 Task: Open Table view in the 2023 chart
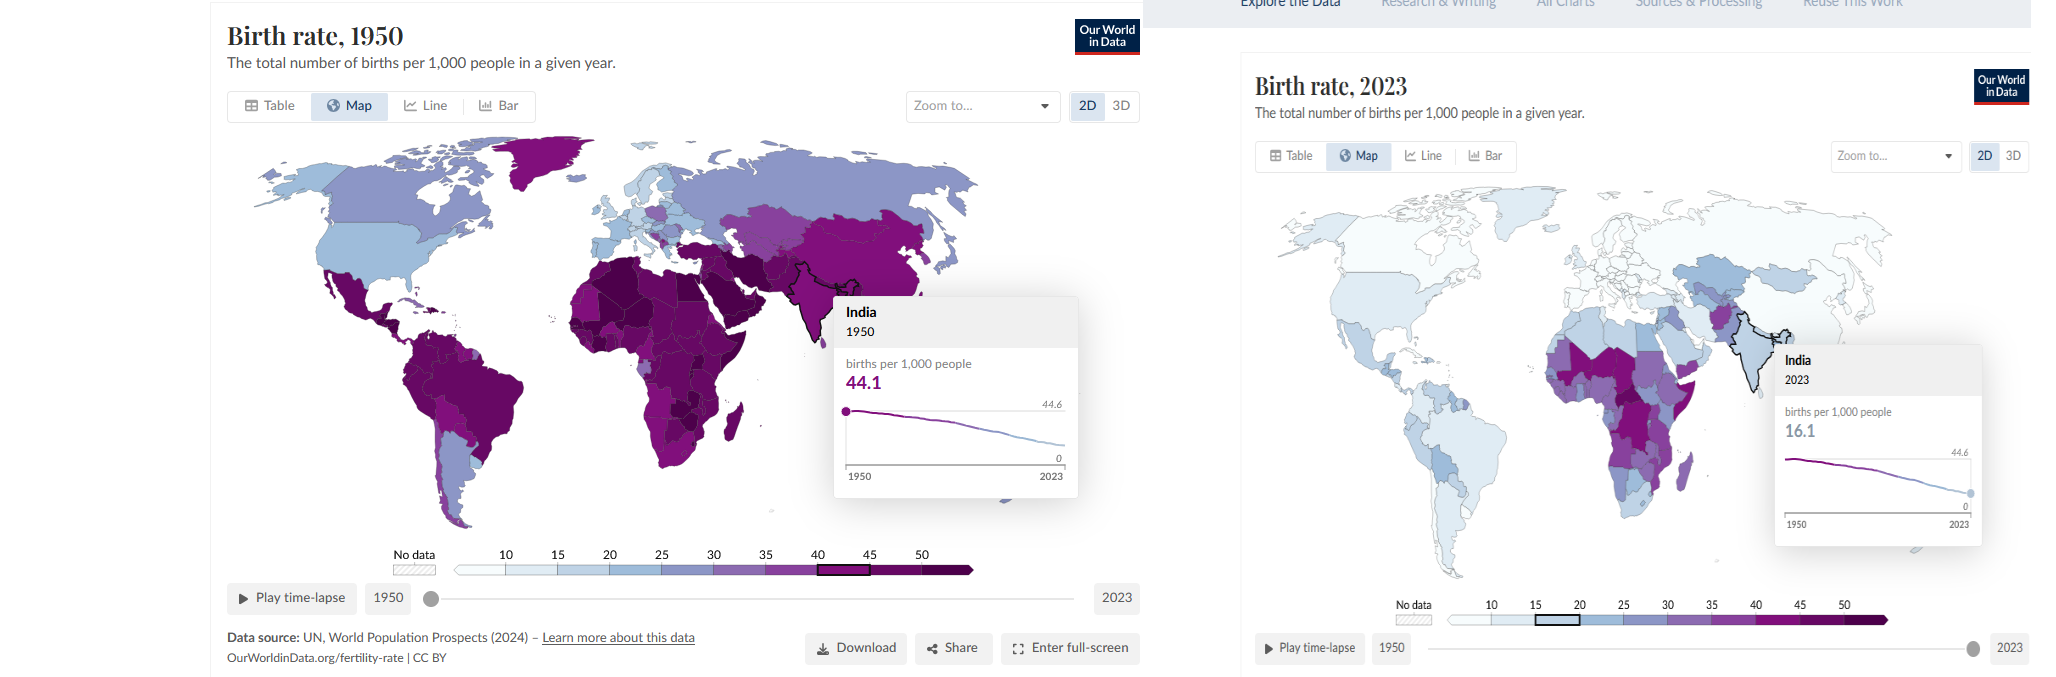pyautogui.click(x=1291, y=156)
